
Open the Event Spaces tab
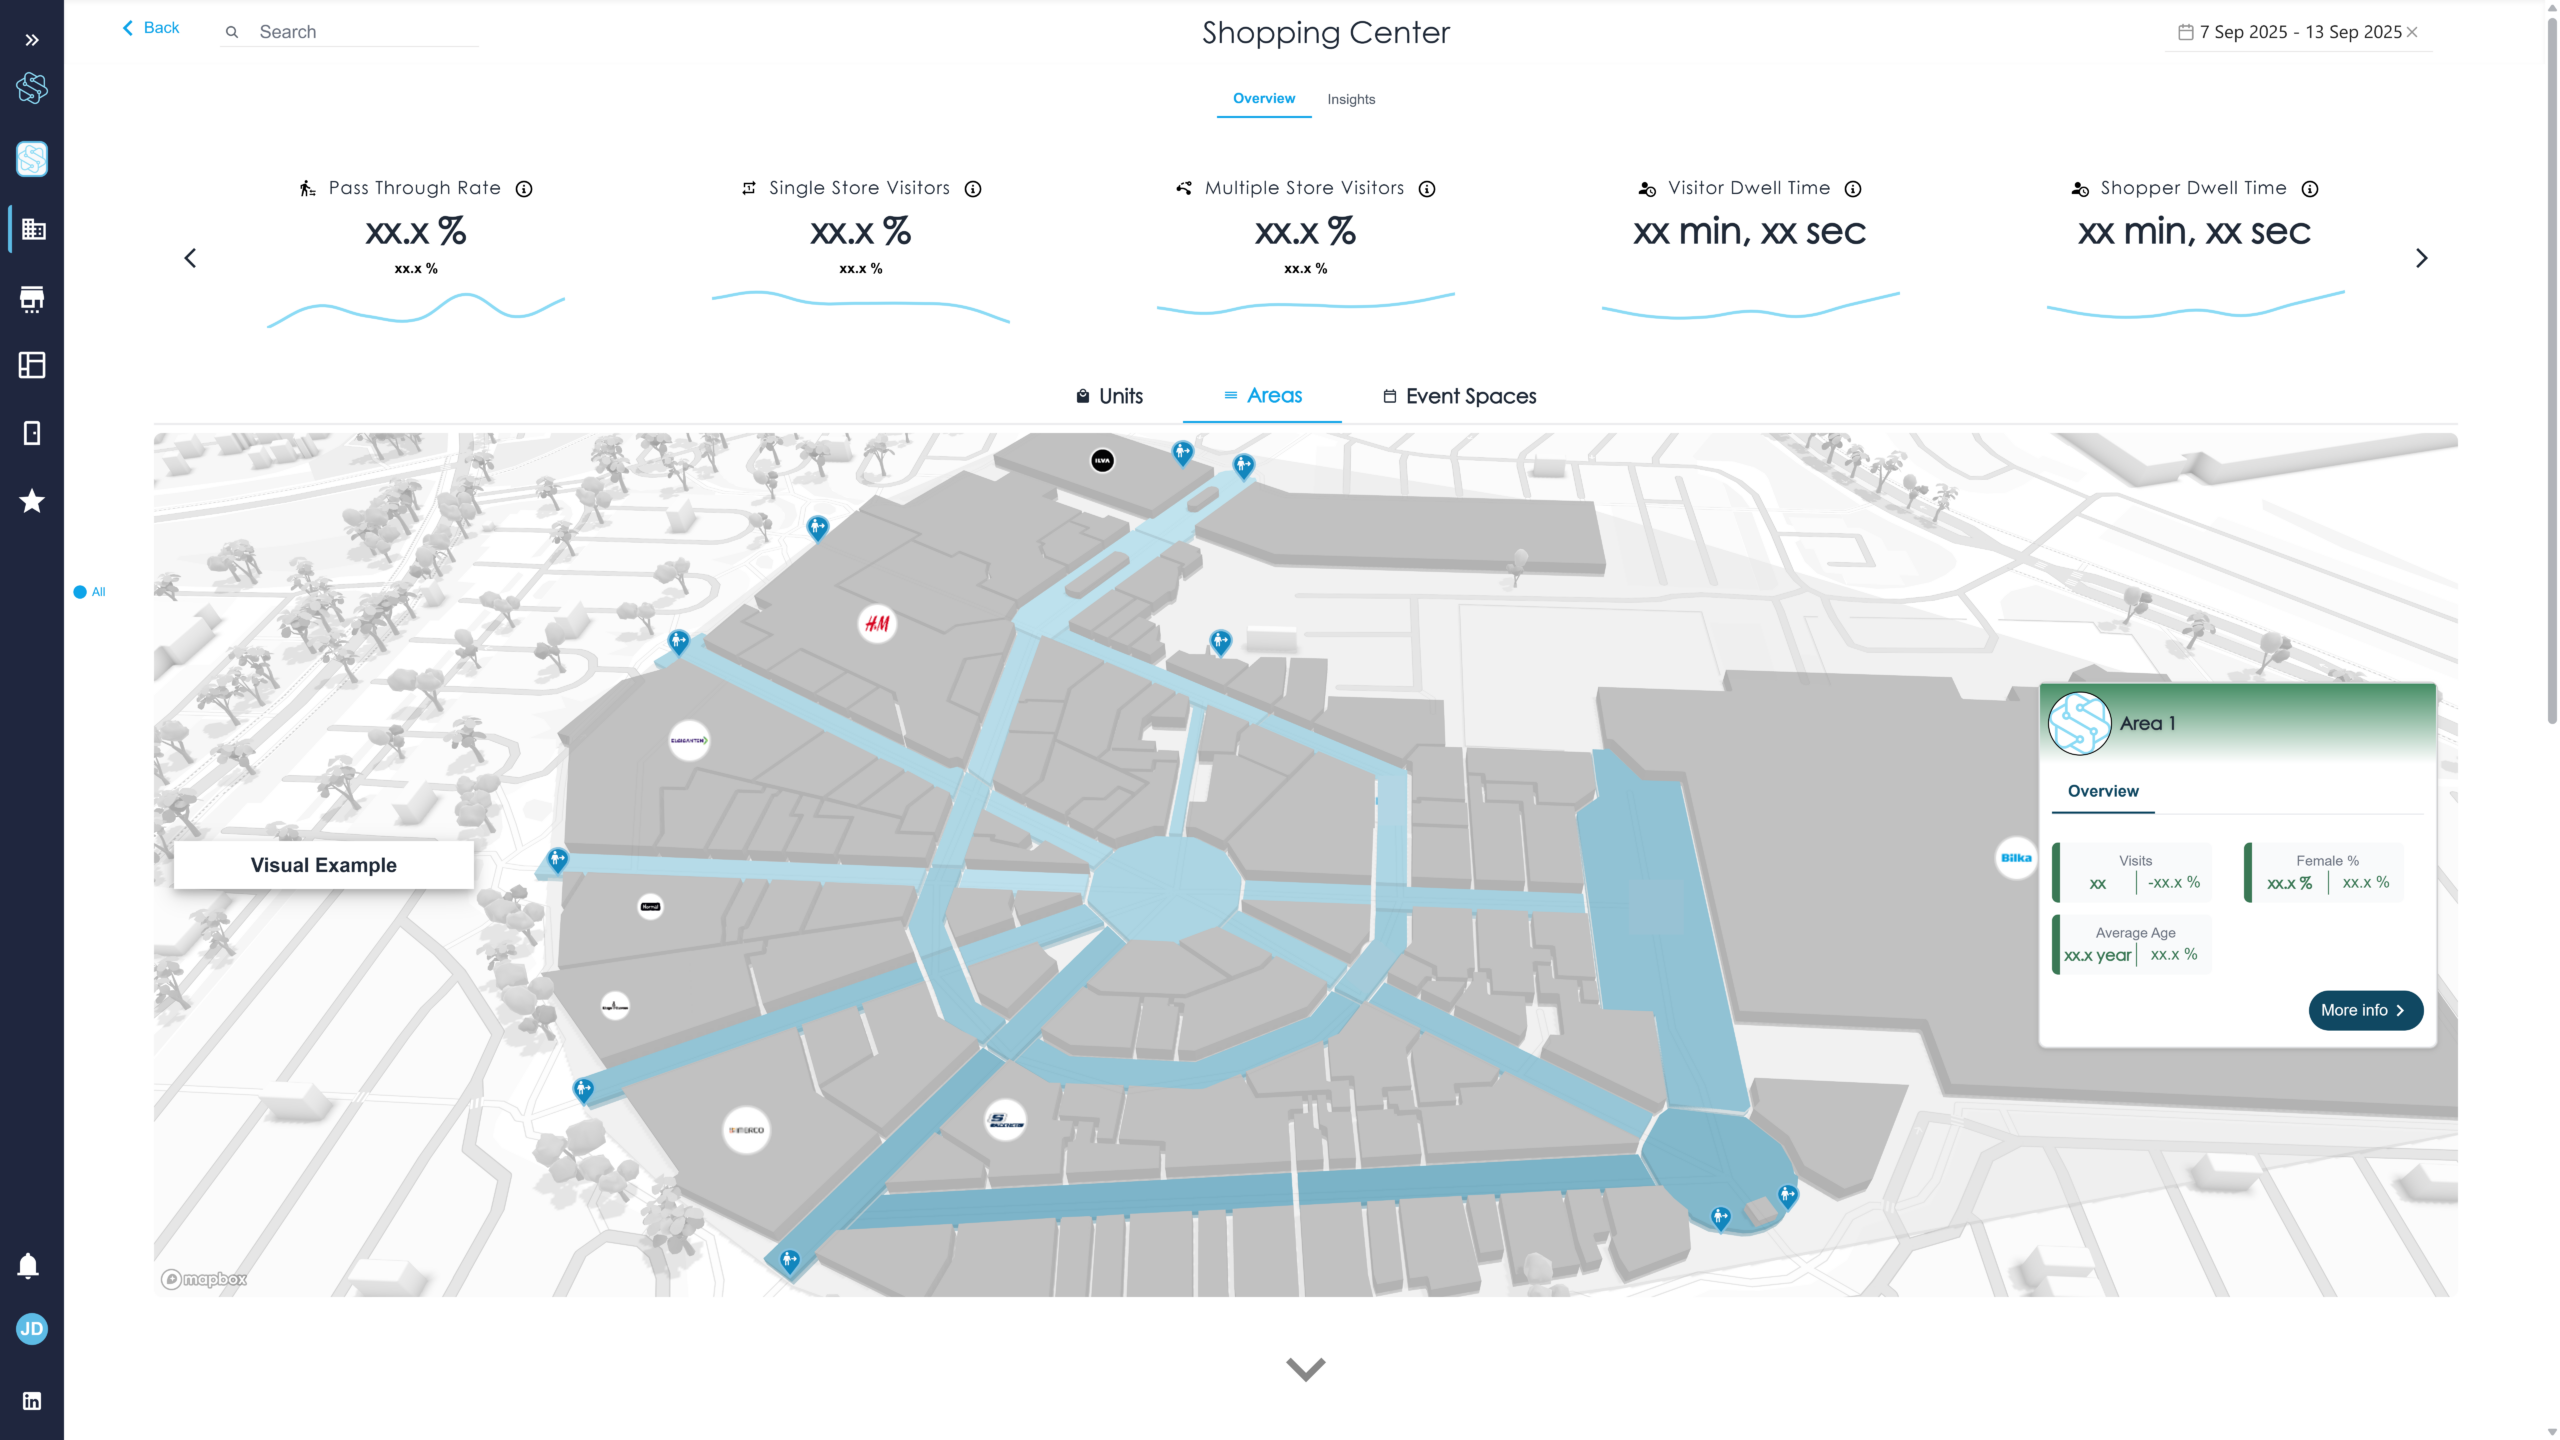[x=1459, y=396]
